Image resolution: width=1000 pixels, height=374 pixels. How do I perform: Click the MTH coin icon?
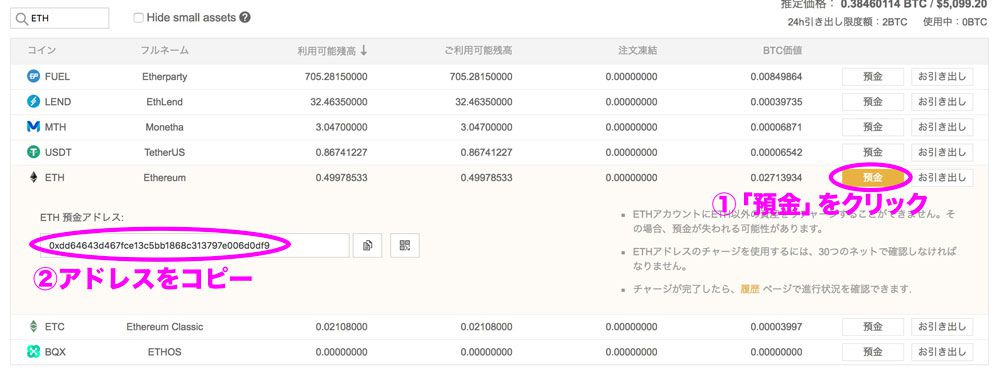(34, 127)
